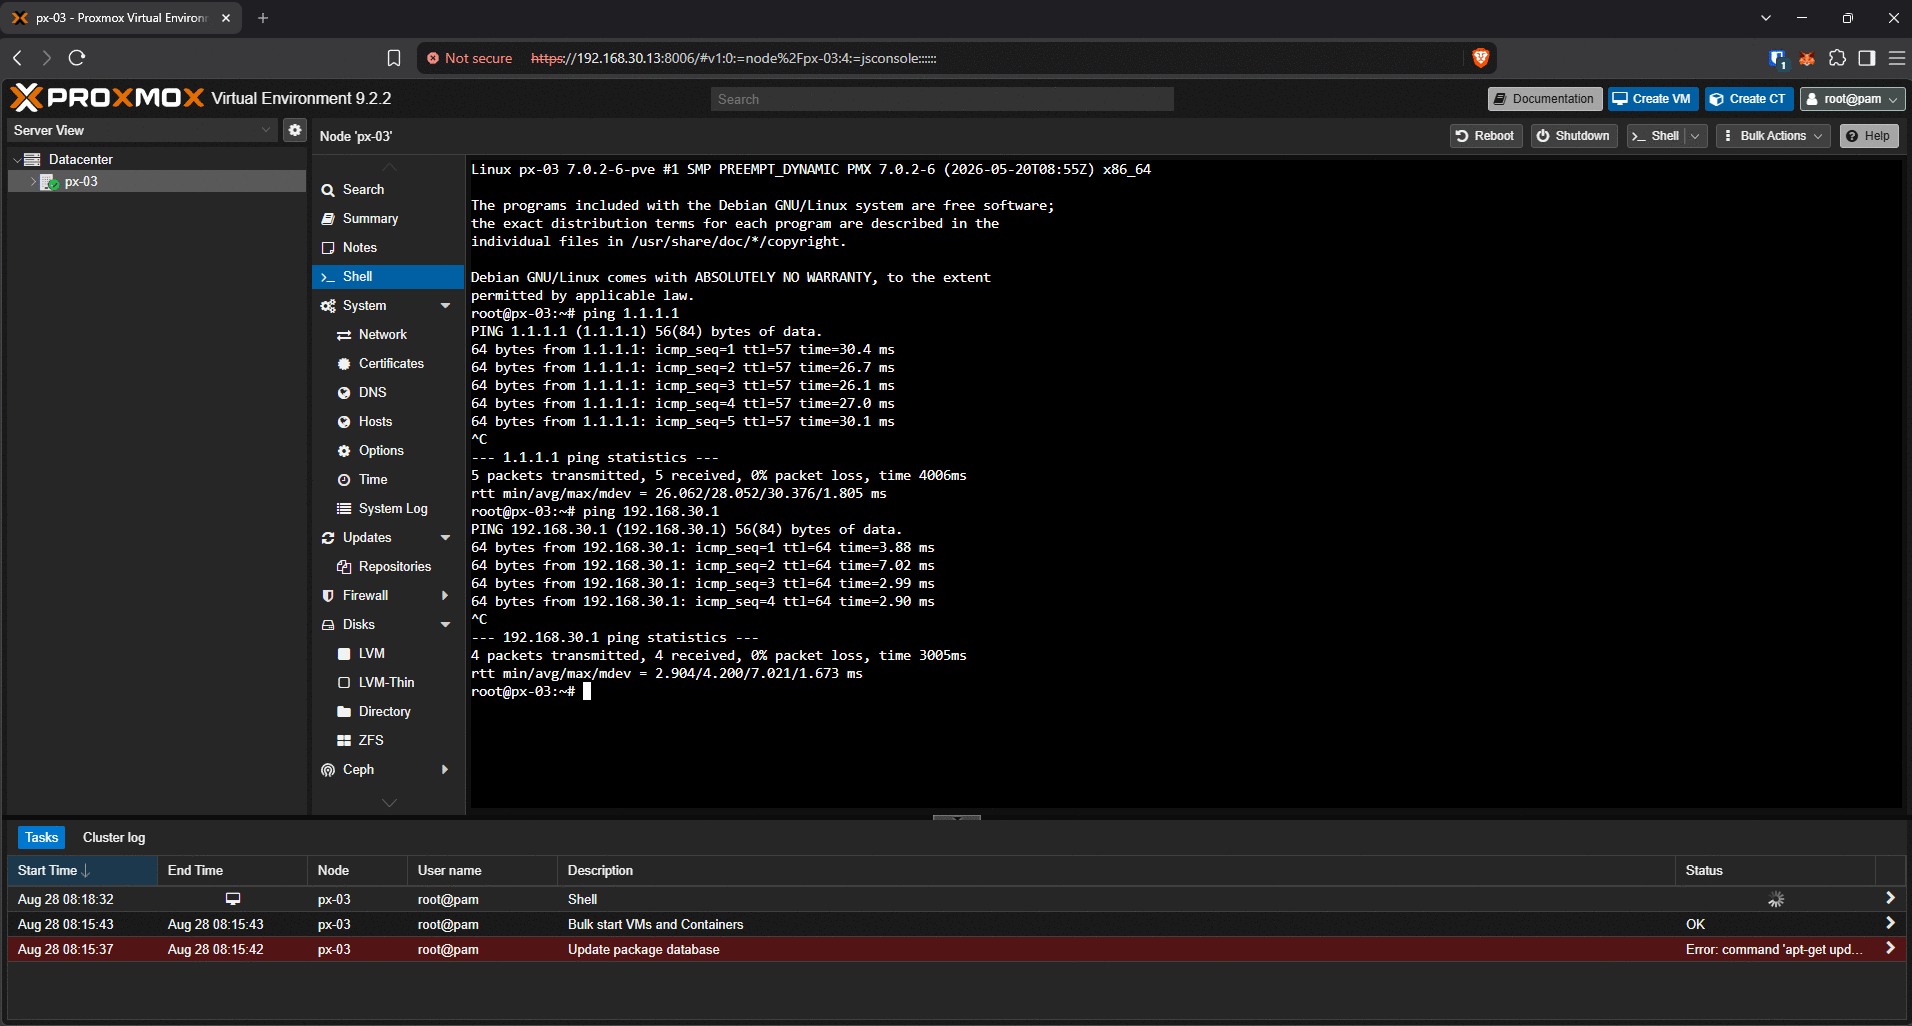The height and width of the screenshot is (1026, 1912).
Task: Reload the browser page
Action: click(x=76, y=58)
